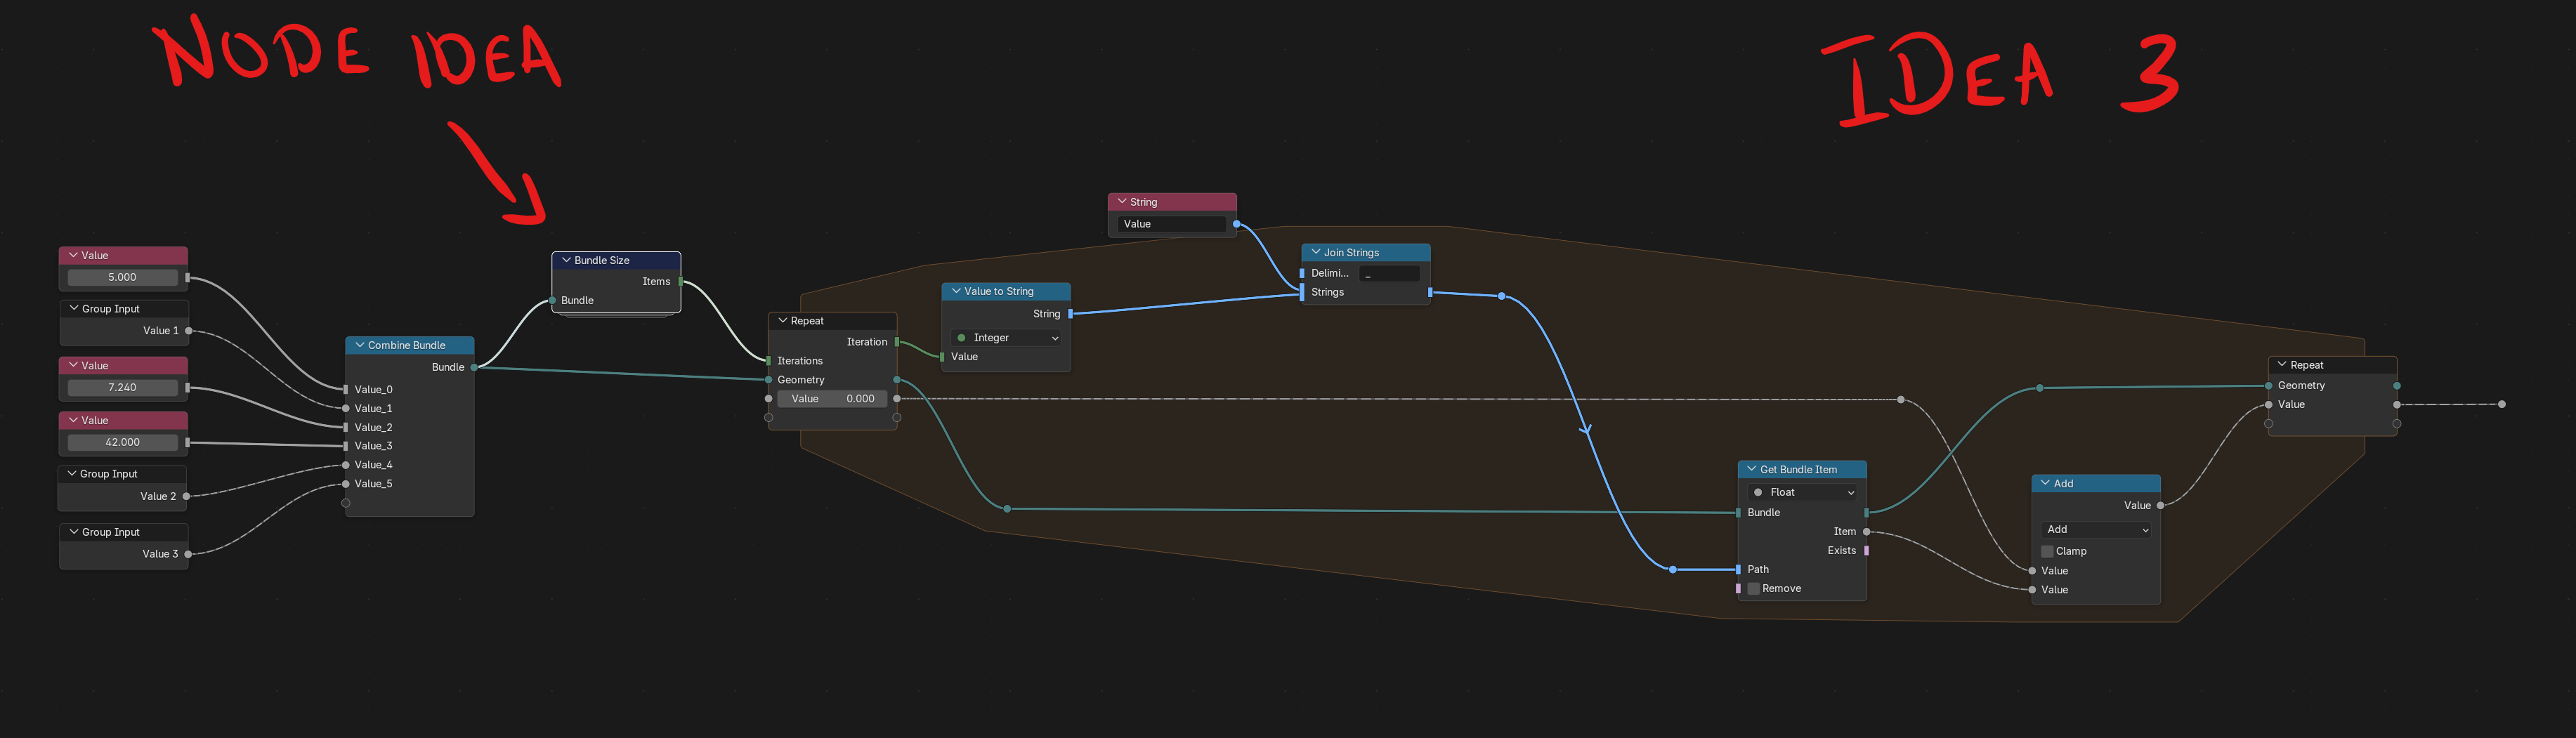This screenshot has height=738, width=2576.
Task: Click the 5.000 value field
Action: tap(123, 277)
